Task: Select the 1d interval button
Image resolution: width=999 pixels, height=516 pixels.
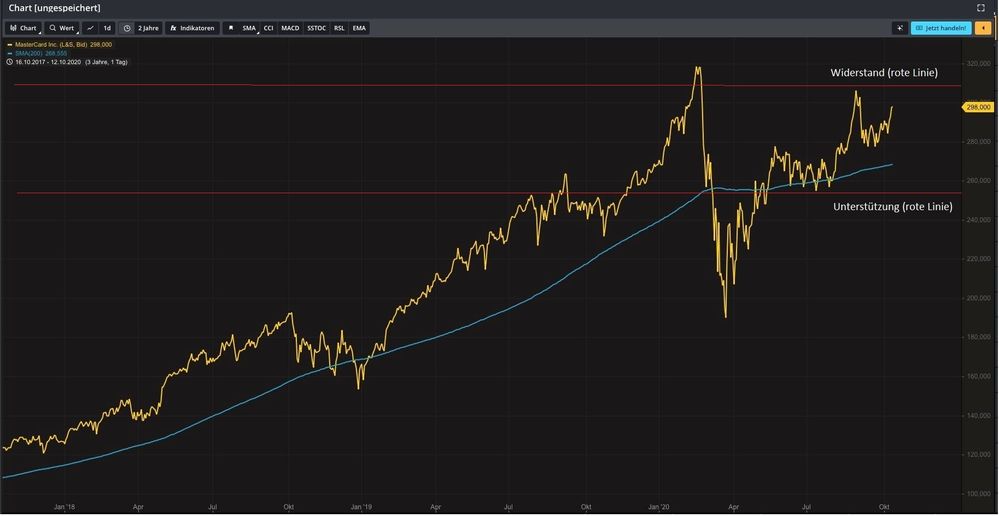Action: [x=108, y=28]
